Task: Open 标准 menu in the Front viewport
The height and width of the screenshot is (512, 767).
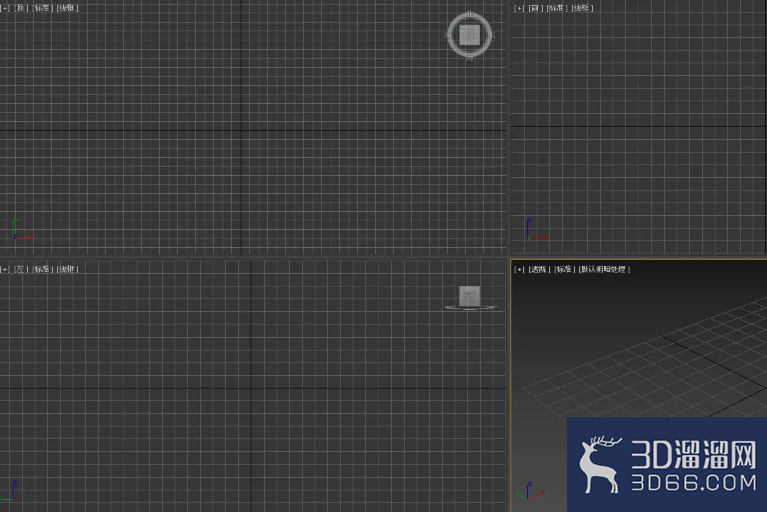Action: [x=556, y=8]
